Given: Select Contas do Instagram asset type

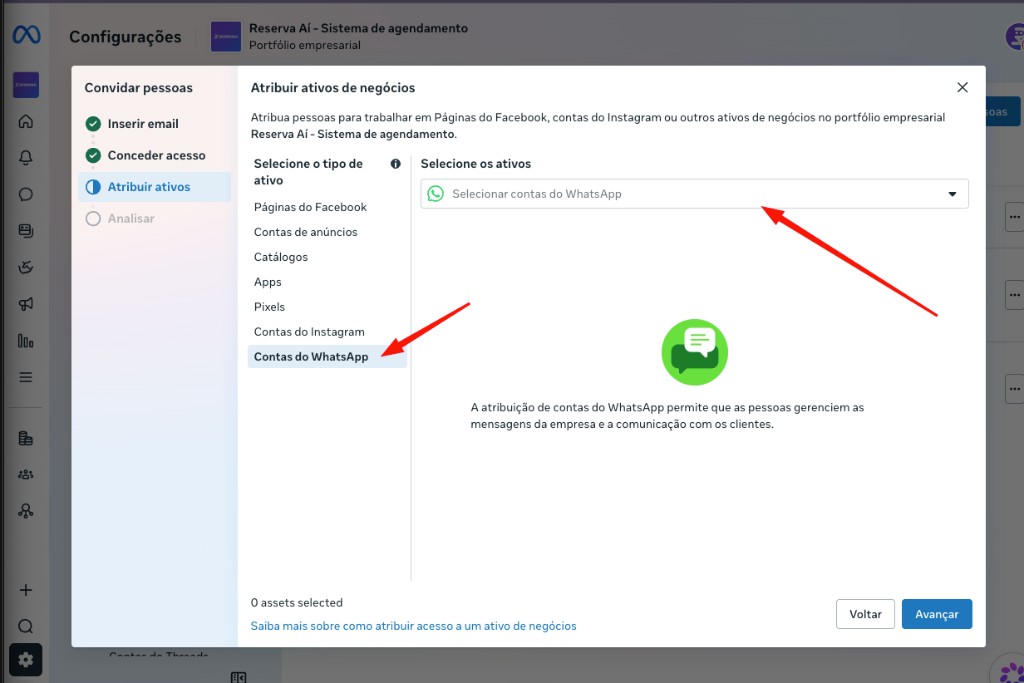Looking at the screenshot, I should pos(309,332).
